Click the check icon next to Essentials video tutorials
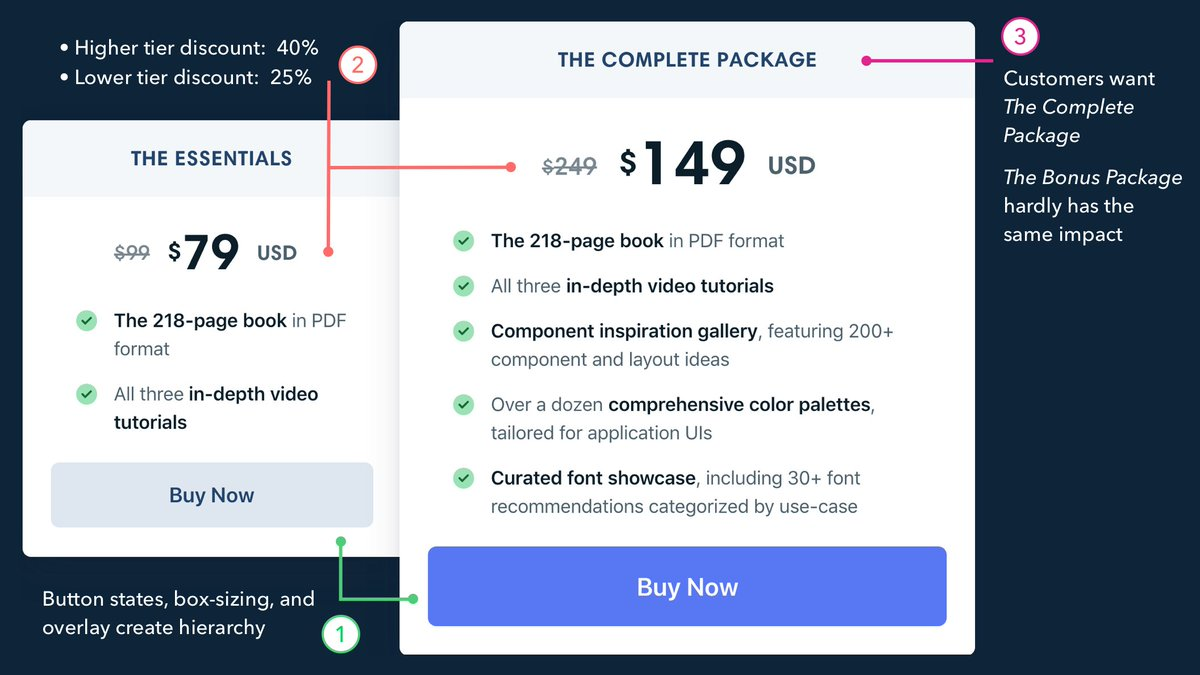This screenshot has width=1200, height=675. 87,394
